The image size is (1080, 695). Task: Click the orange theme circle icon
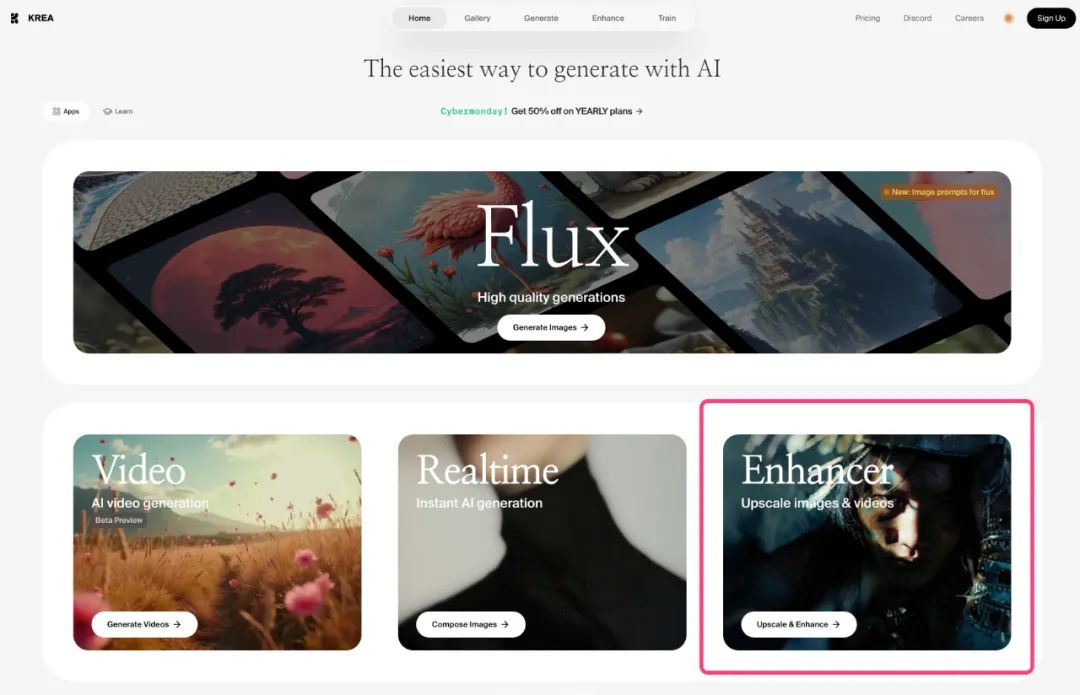[x=1008, y=19]
